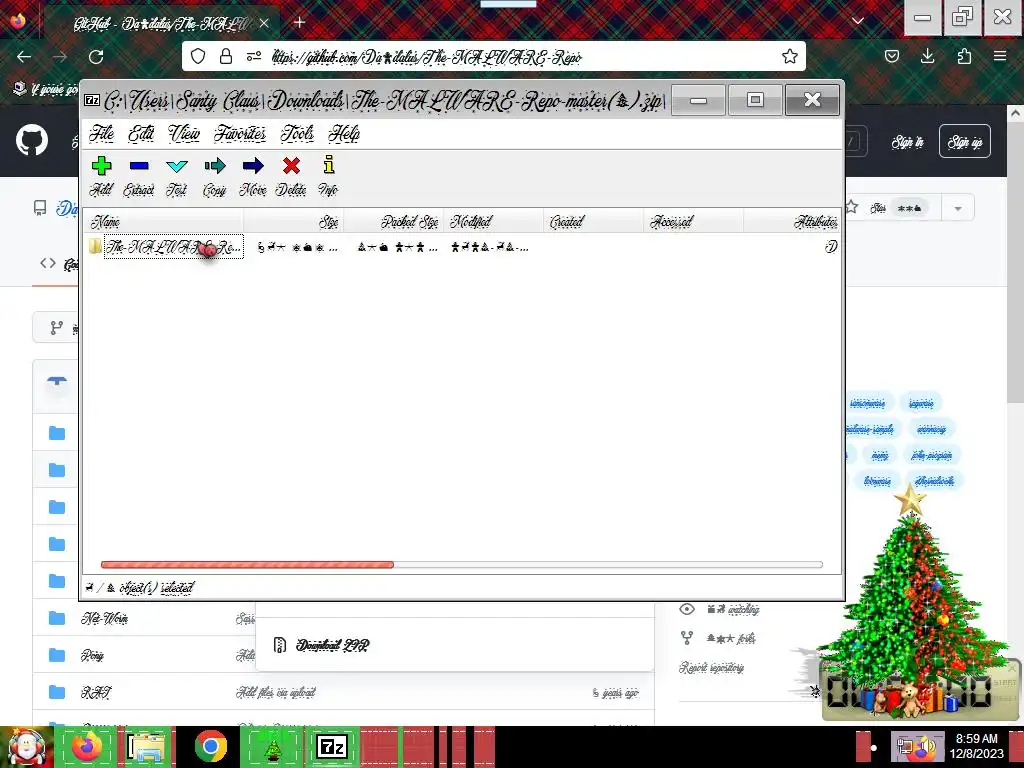
Task: Click the red Delete X icon
Action: tap(291, 166)
